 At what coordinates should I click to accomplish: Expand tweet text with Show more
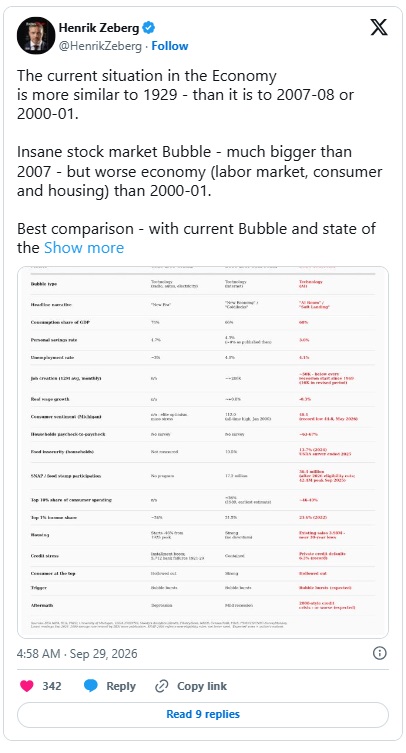[x=84, y=248]
